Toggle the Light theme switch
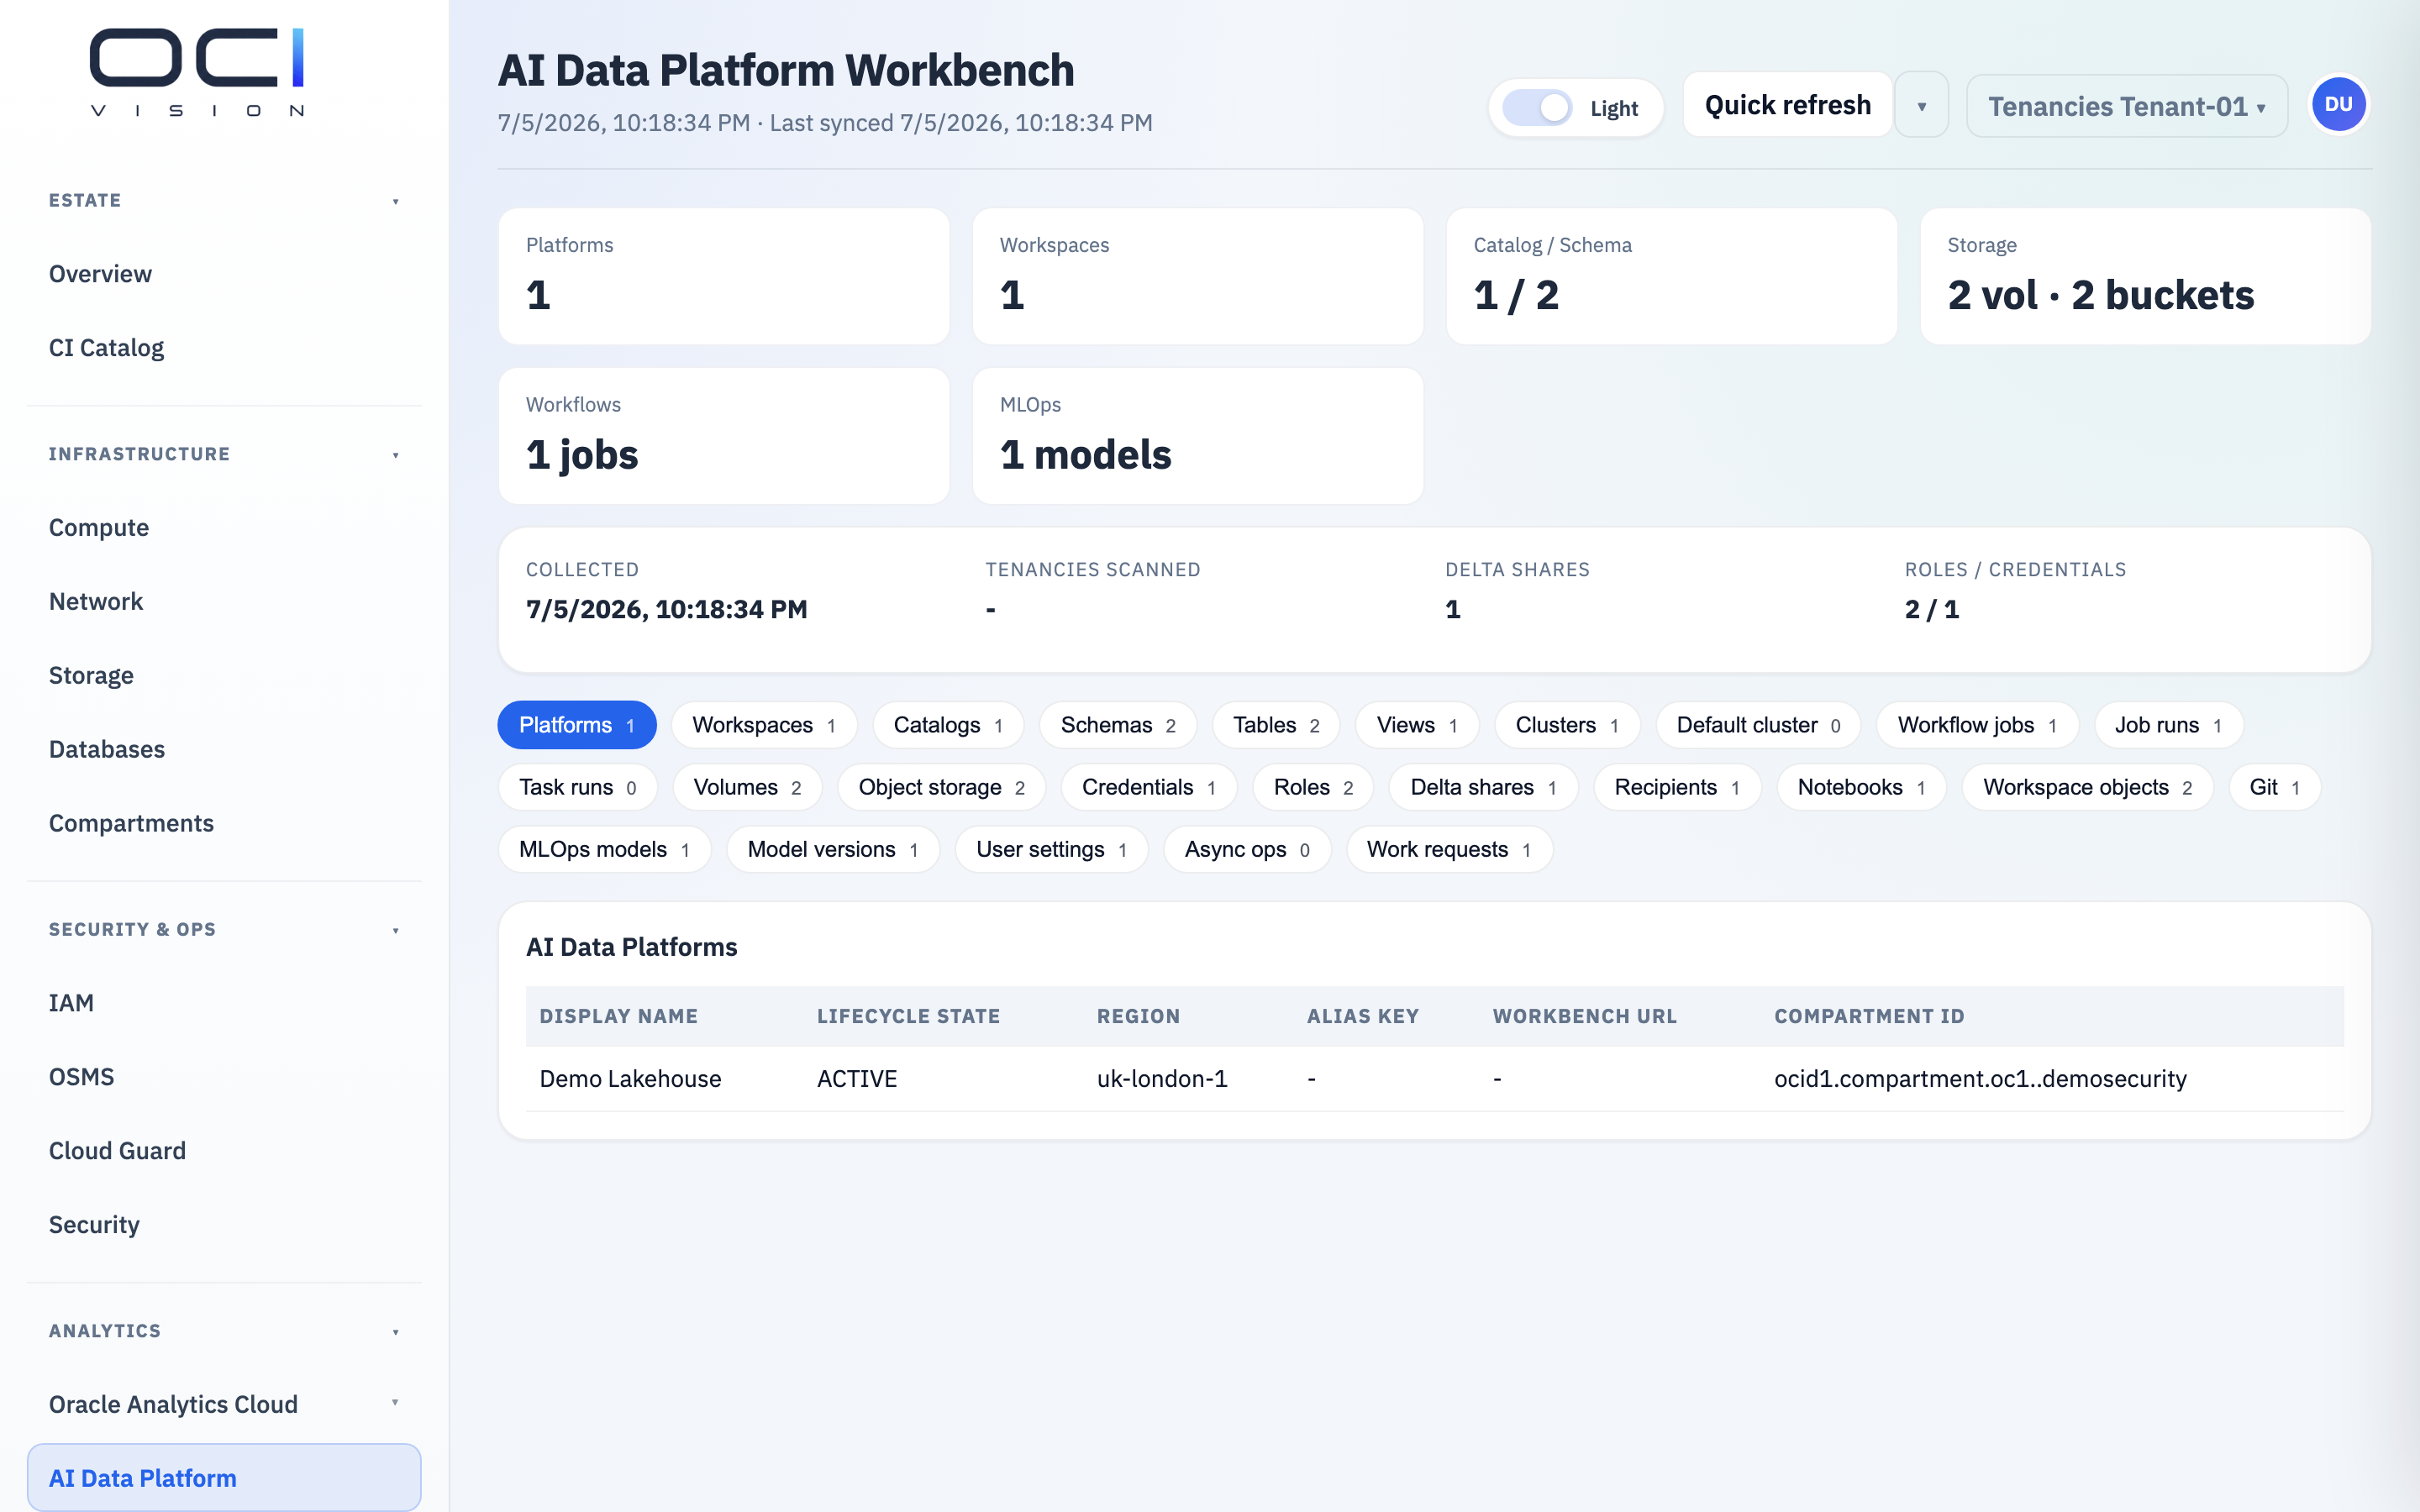 (1537, 108)
